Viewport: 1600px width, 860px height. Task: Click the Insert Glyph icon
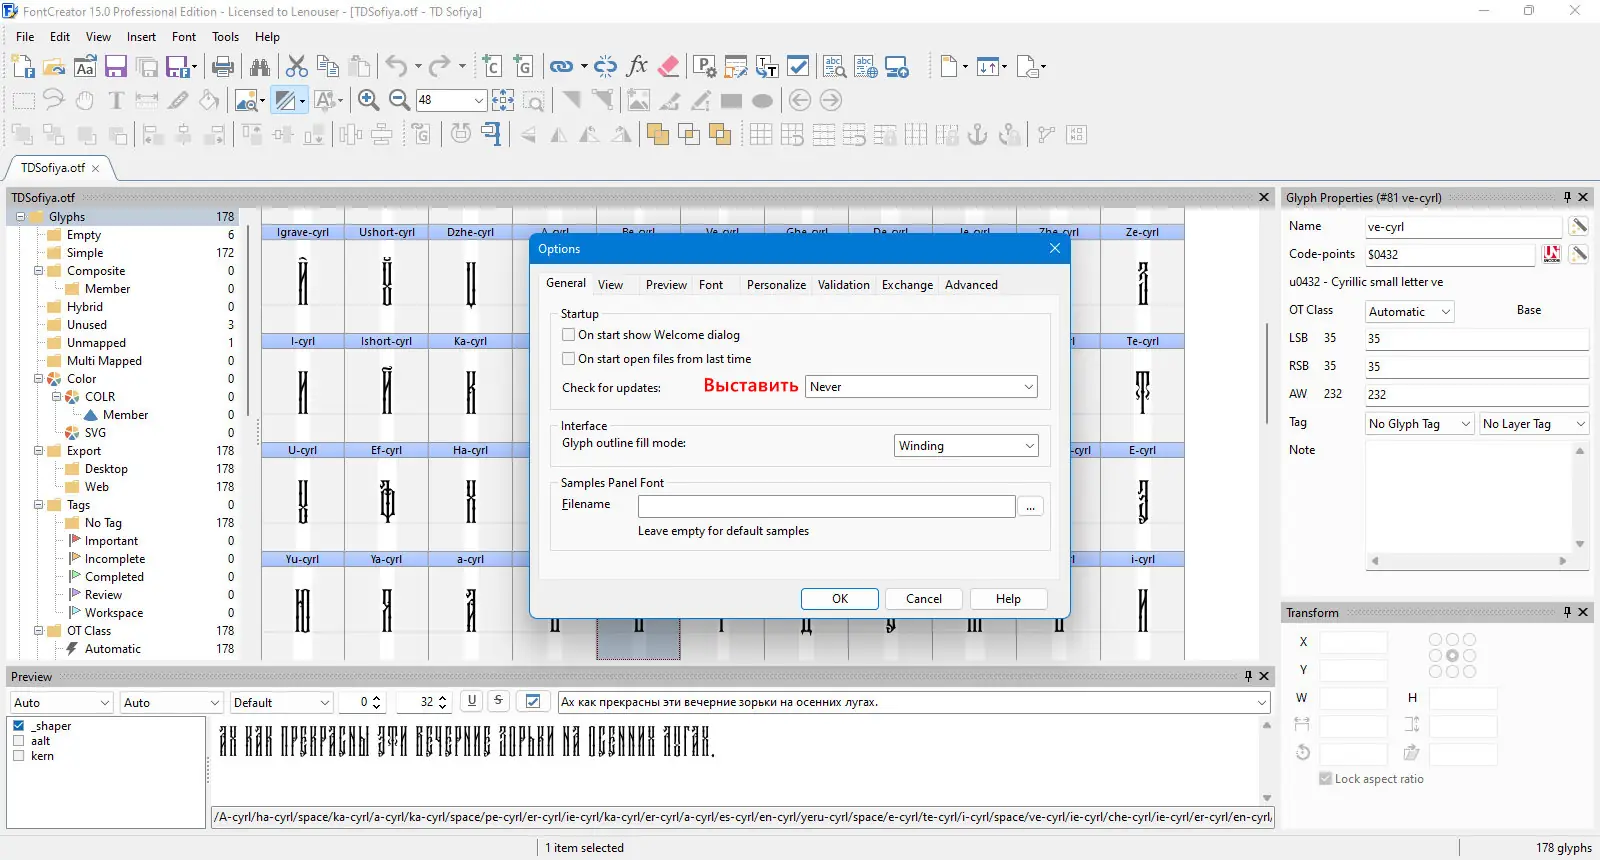(523, 67)
